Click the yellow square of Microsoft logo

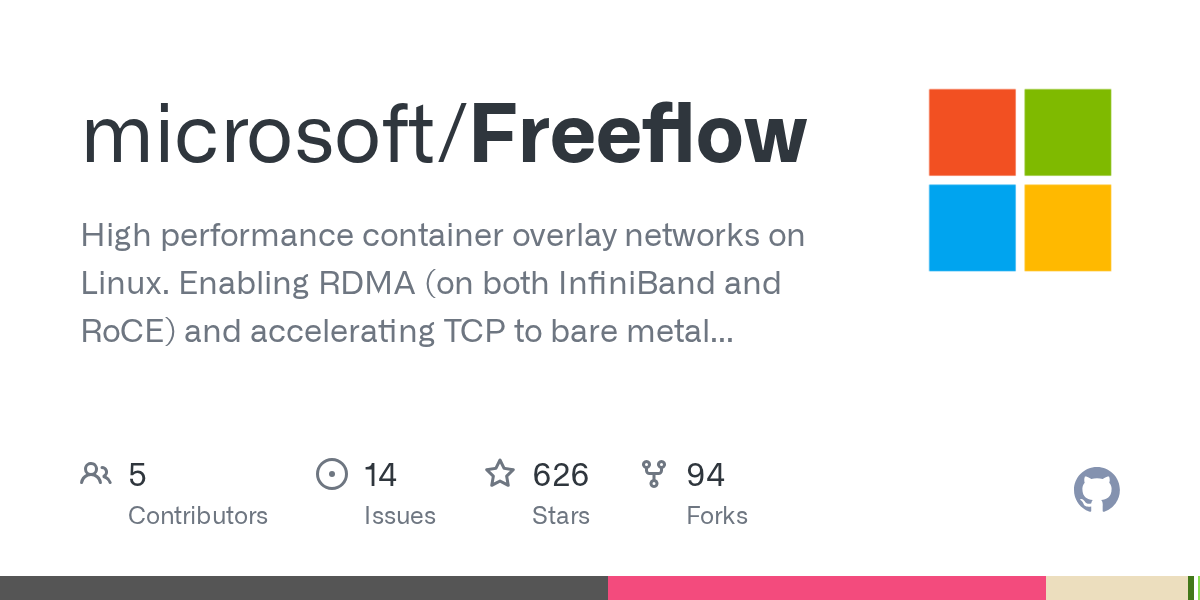click(x=1068, y=228)
